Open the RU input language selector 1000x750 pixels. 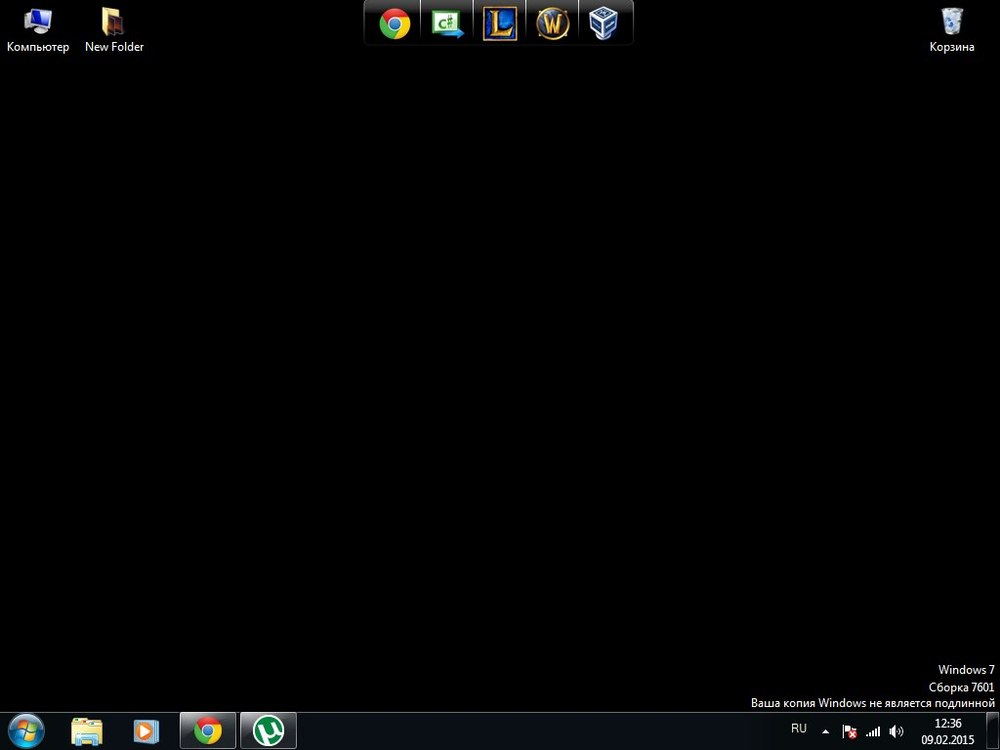point(799,729)
